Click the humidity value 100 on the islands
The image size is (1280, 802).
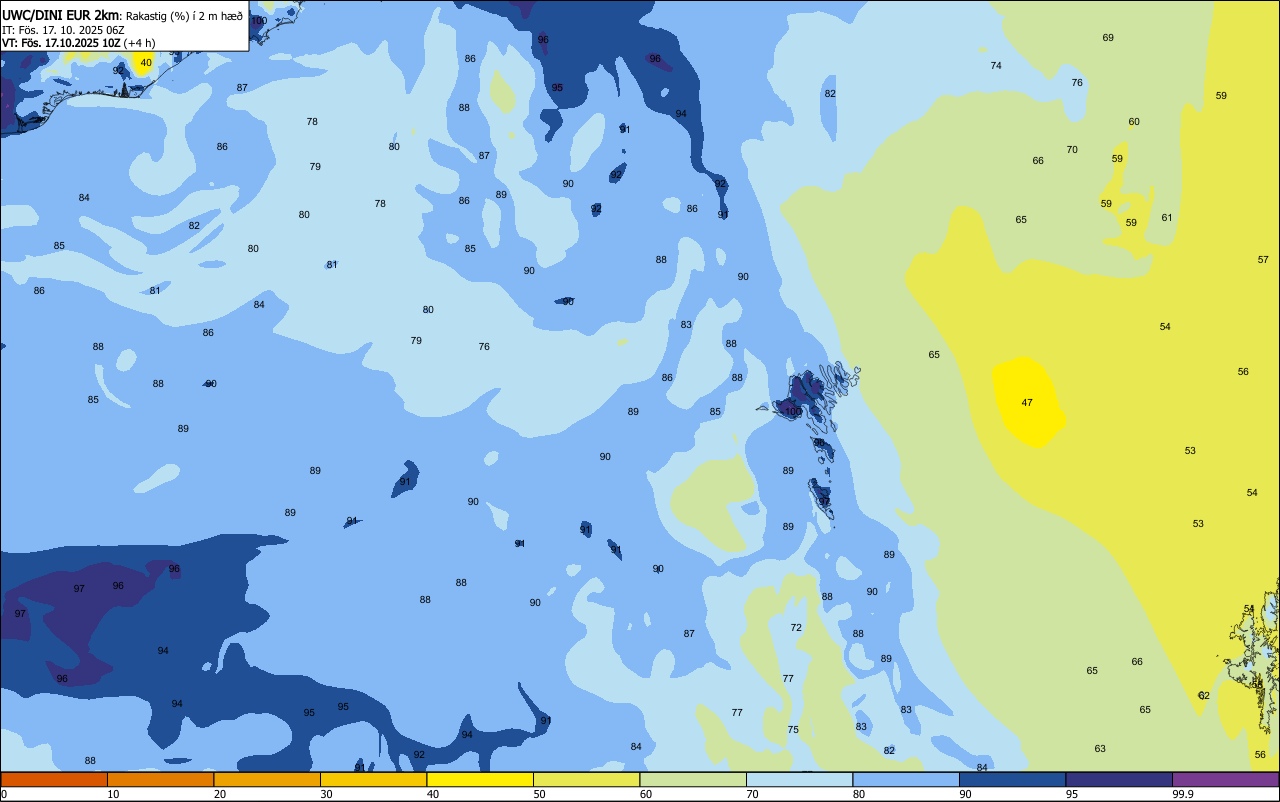(793, 412)
